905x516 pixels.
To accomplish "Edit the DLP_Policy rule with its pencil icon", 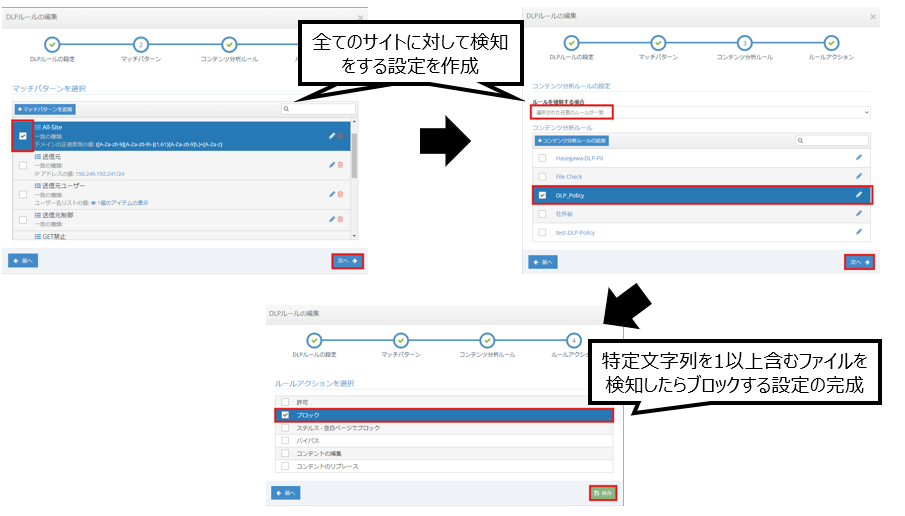I will [x=859, y=195].
